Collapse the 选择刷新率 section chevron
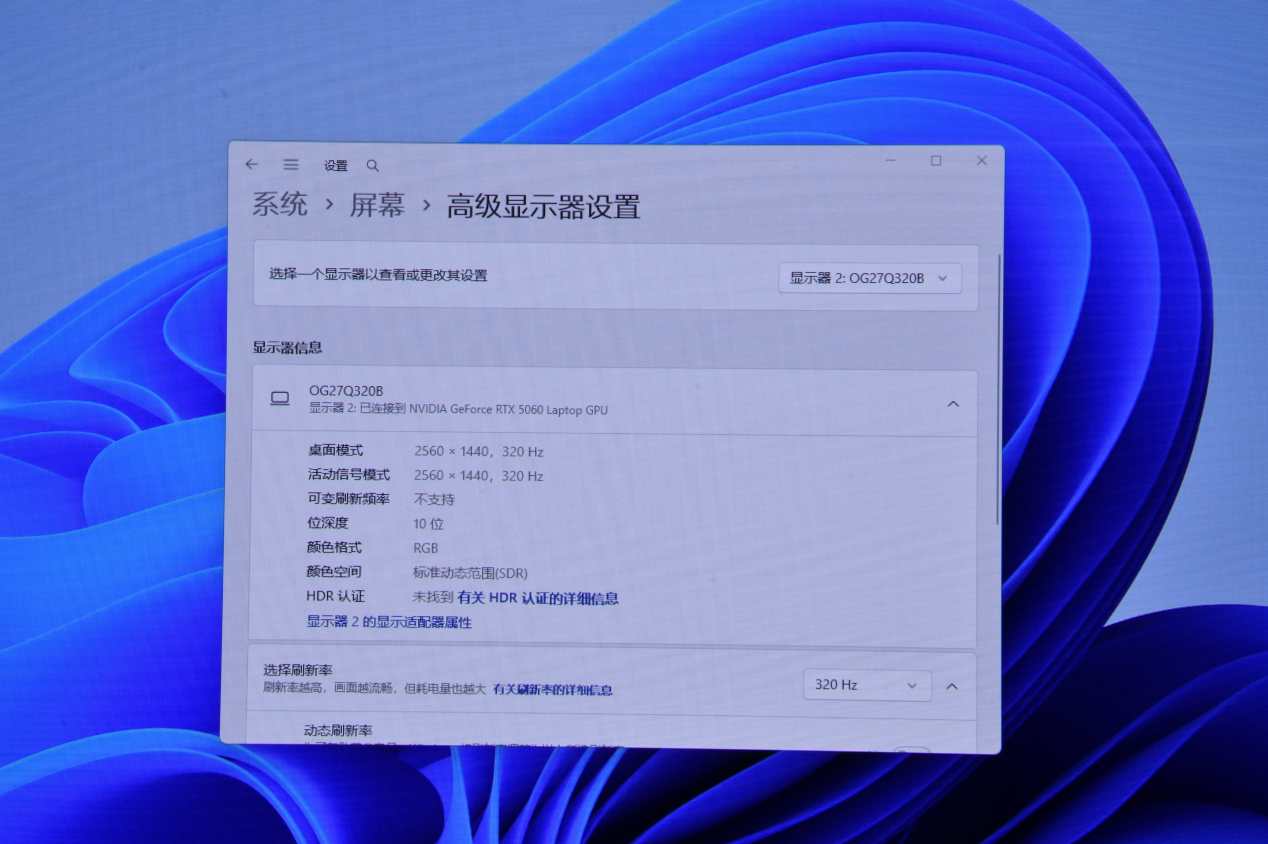Screen dimensions: 1268x844 click(x=952, y=686)
